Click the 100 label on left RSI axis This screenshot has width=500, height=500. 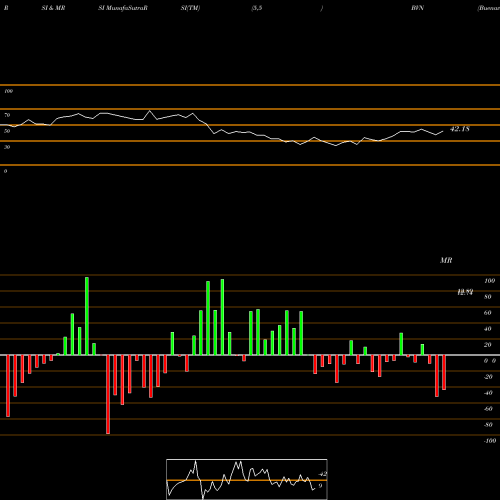click(x=8, y=91)
